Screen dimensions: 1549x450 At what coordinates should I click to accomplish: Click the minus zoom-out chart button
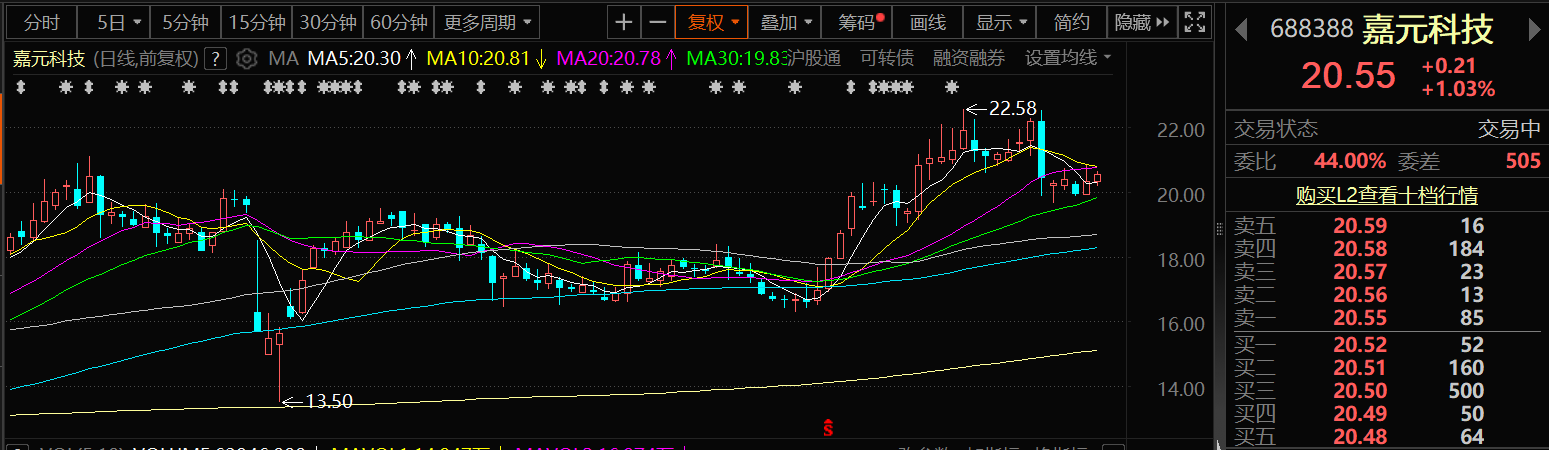[657, 22]
